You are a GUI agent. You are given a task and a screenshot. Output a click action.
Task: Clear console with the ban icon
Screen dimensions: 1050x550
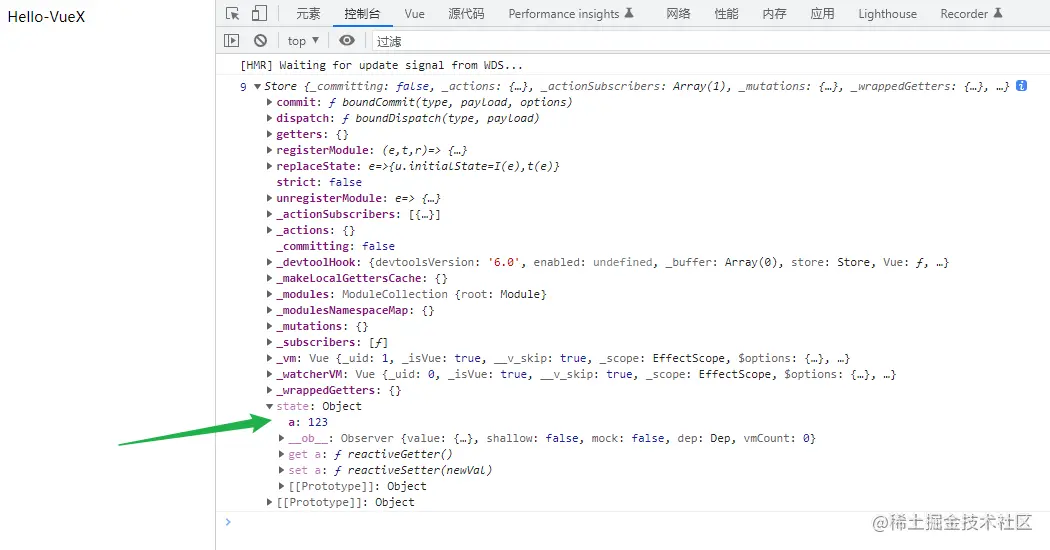[x=260, y=41]
